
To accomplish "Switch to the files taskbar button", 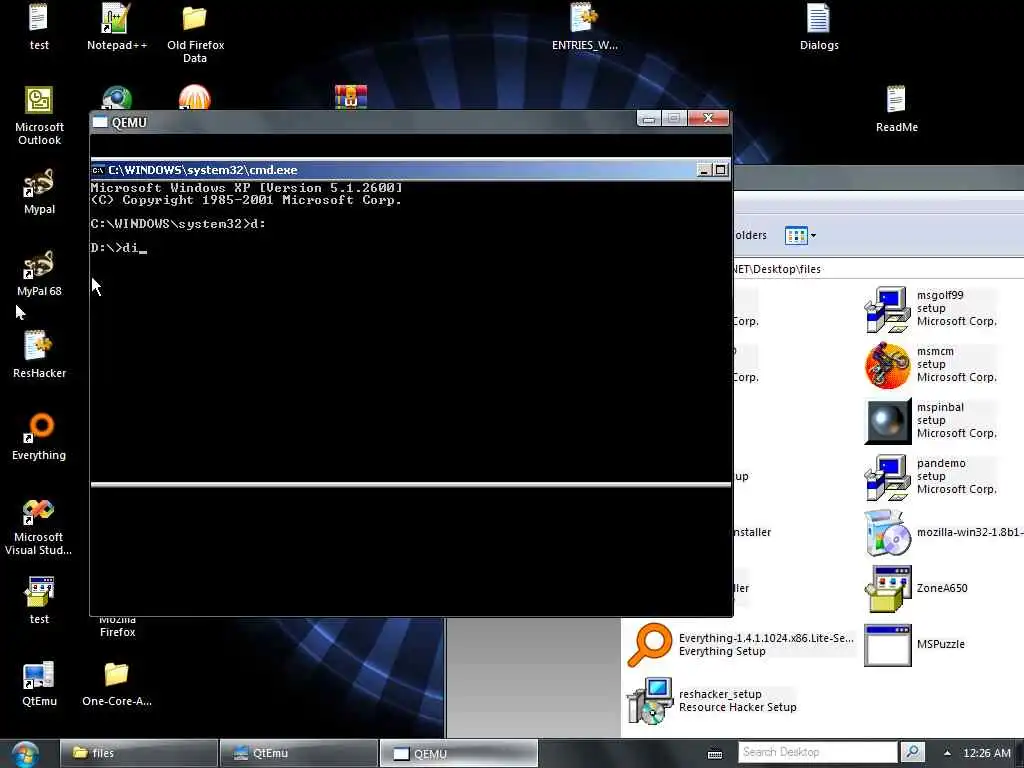I will (138, 753).
